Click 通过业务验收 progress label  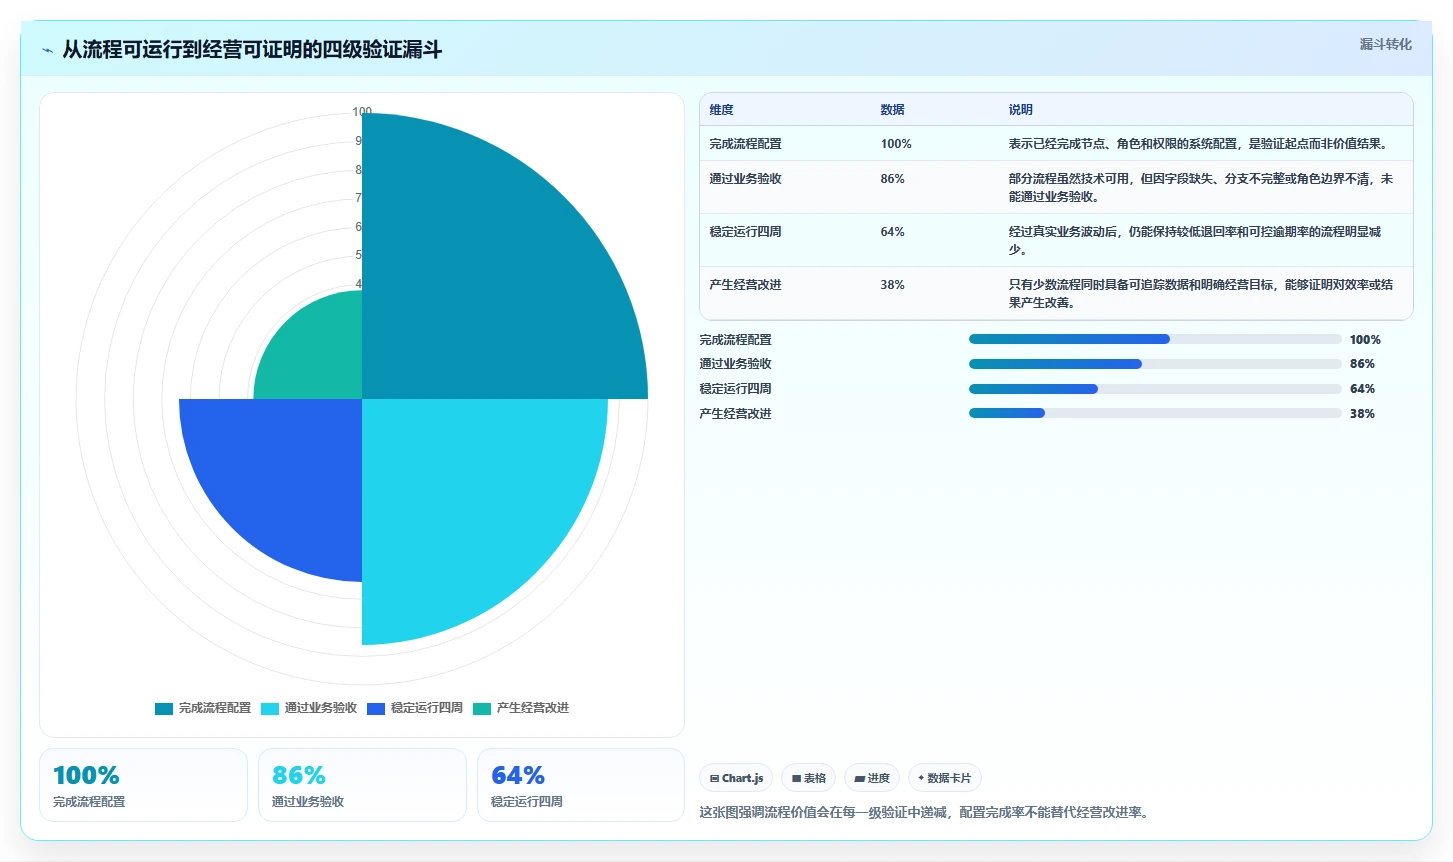tap(735, 364)
